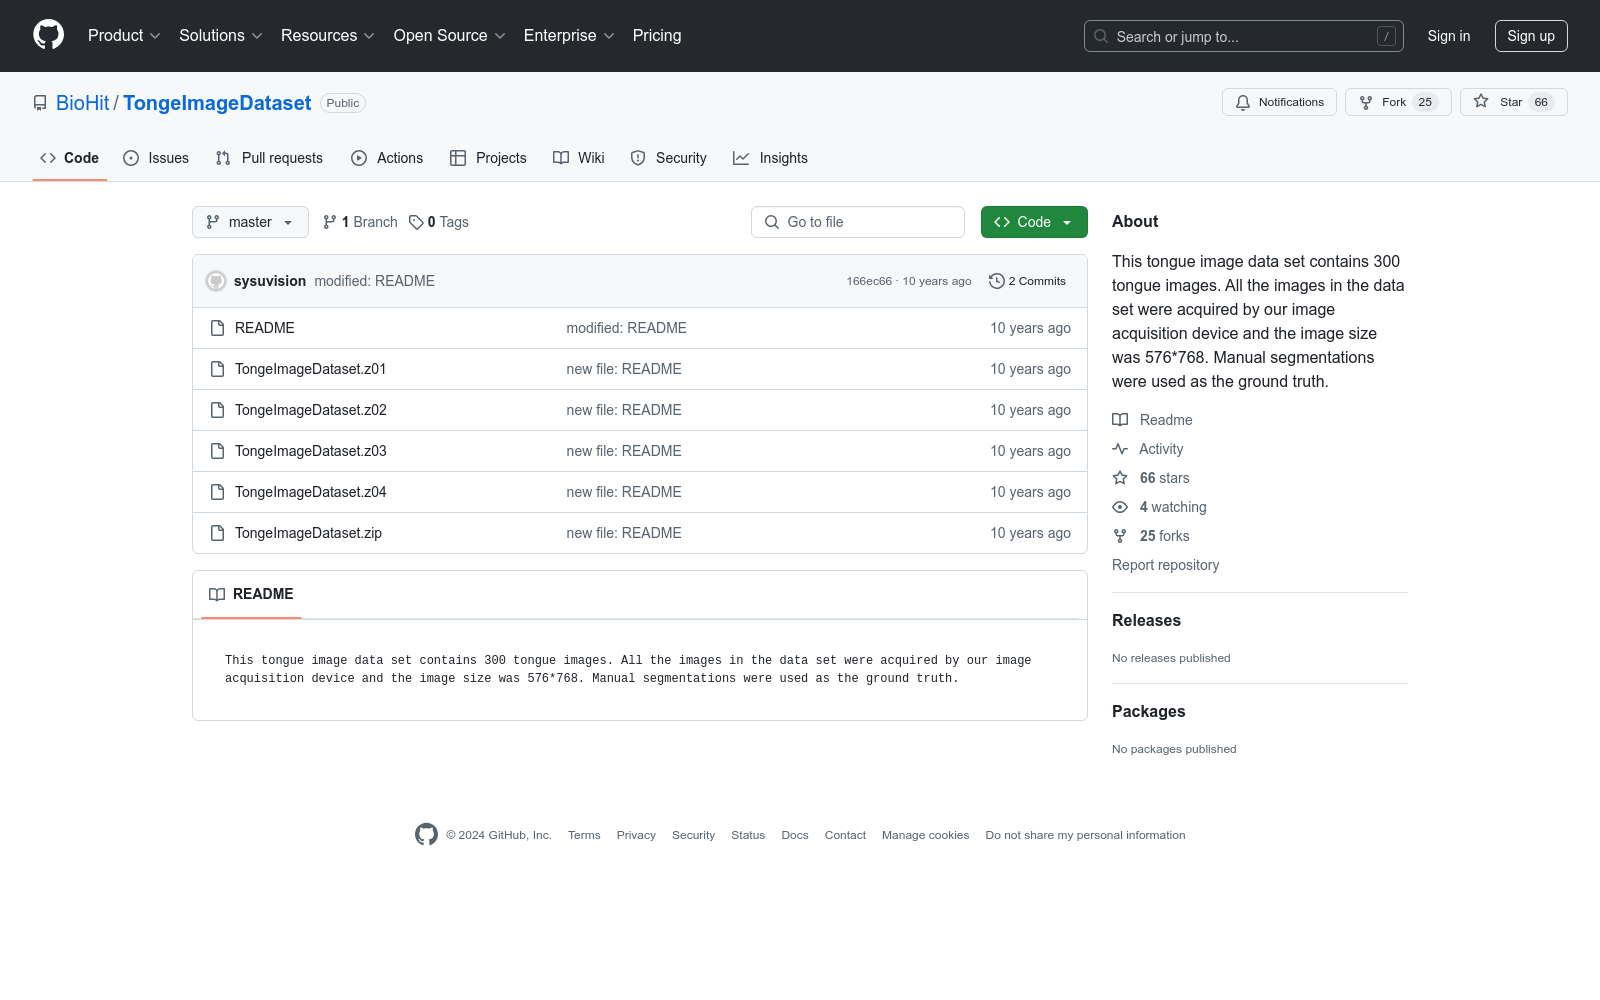Click the file icon next to README row
The width and height of the screenshot is (1600, 1000).
pos(217,328)
